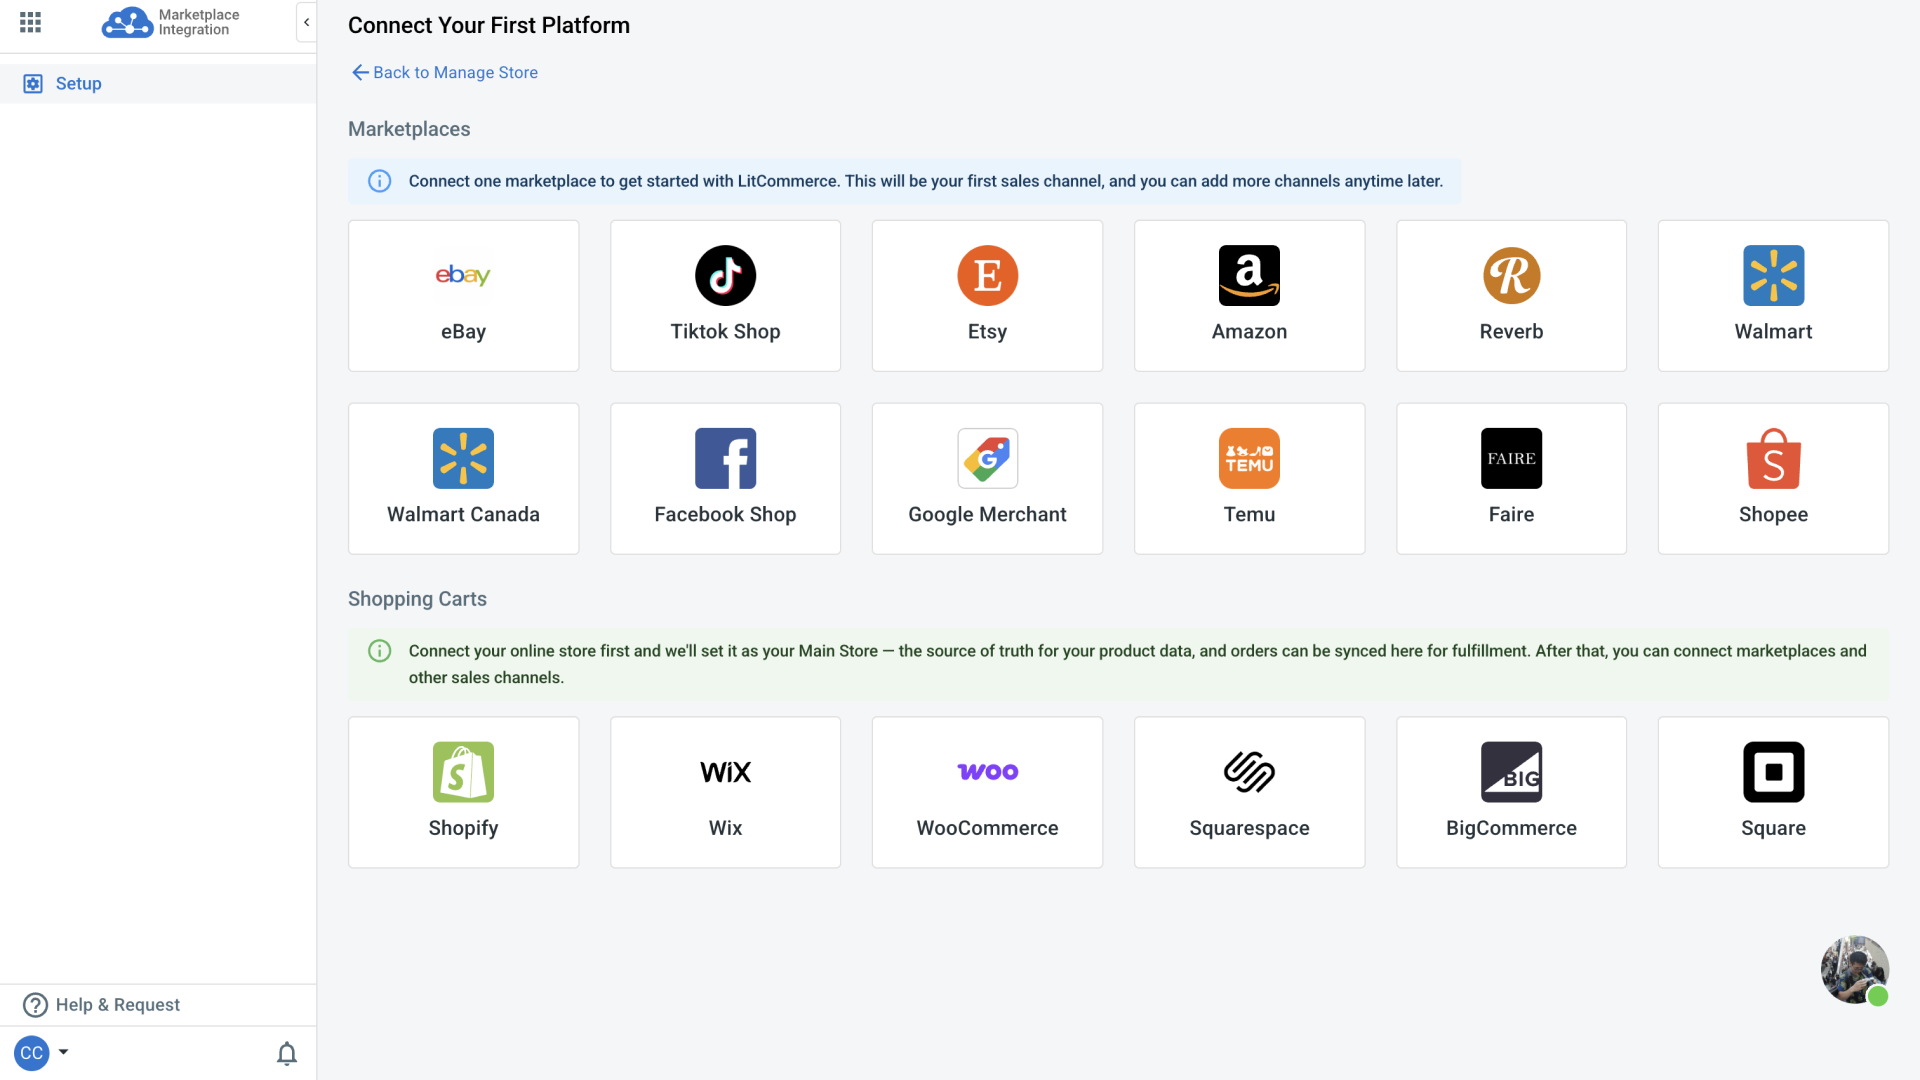Choose the Wix logo
This screenshot has width=1920, height=1080.
pyautogui.click(x=725, y=772)
